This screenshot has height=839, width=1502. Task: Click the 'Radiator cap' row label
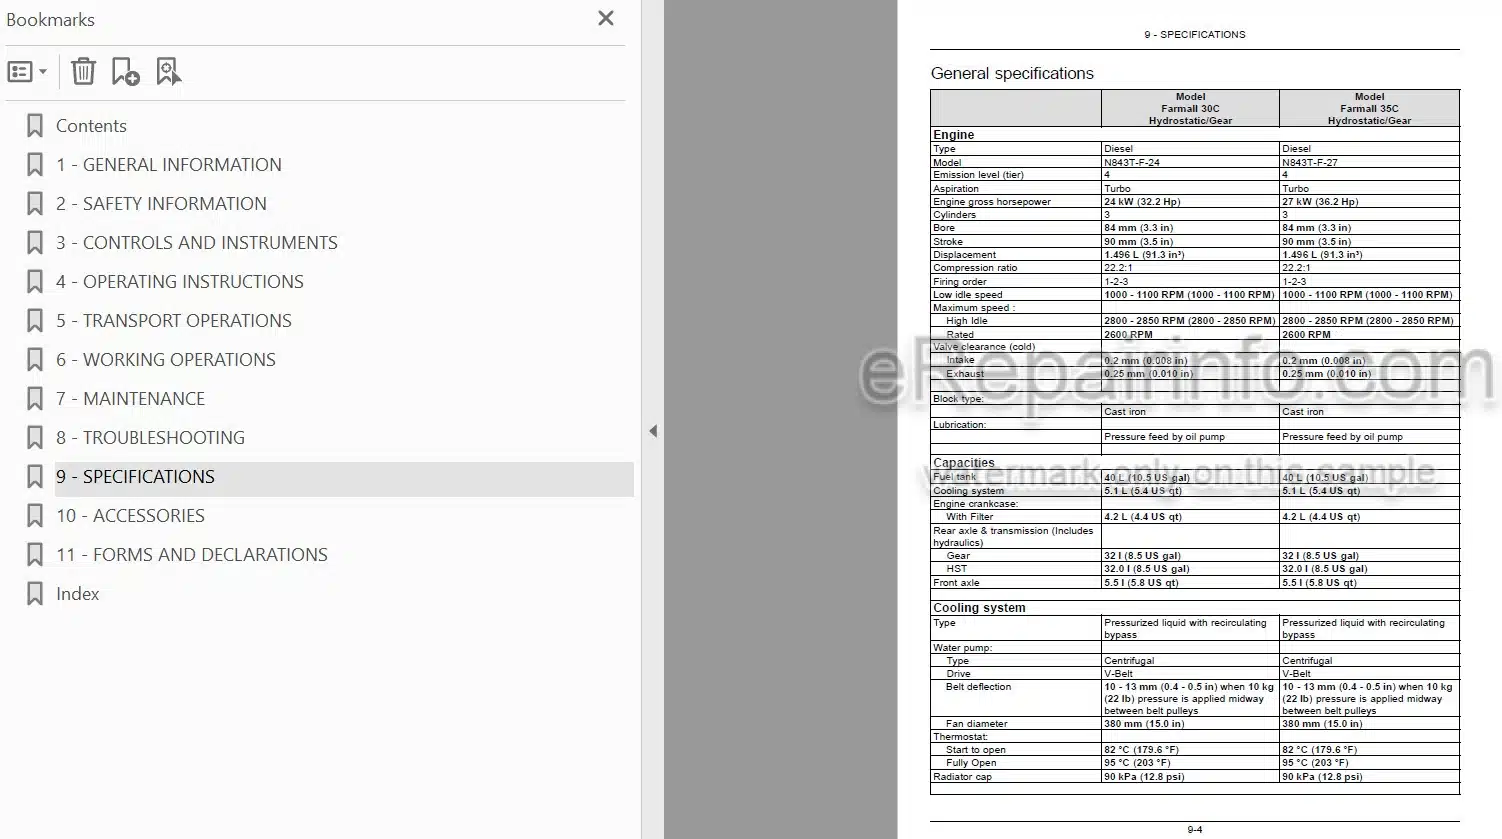click(962, 777)
